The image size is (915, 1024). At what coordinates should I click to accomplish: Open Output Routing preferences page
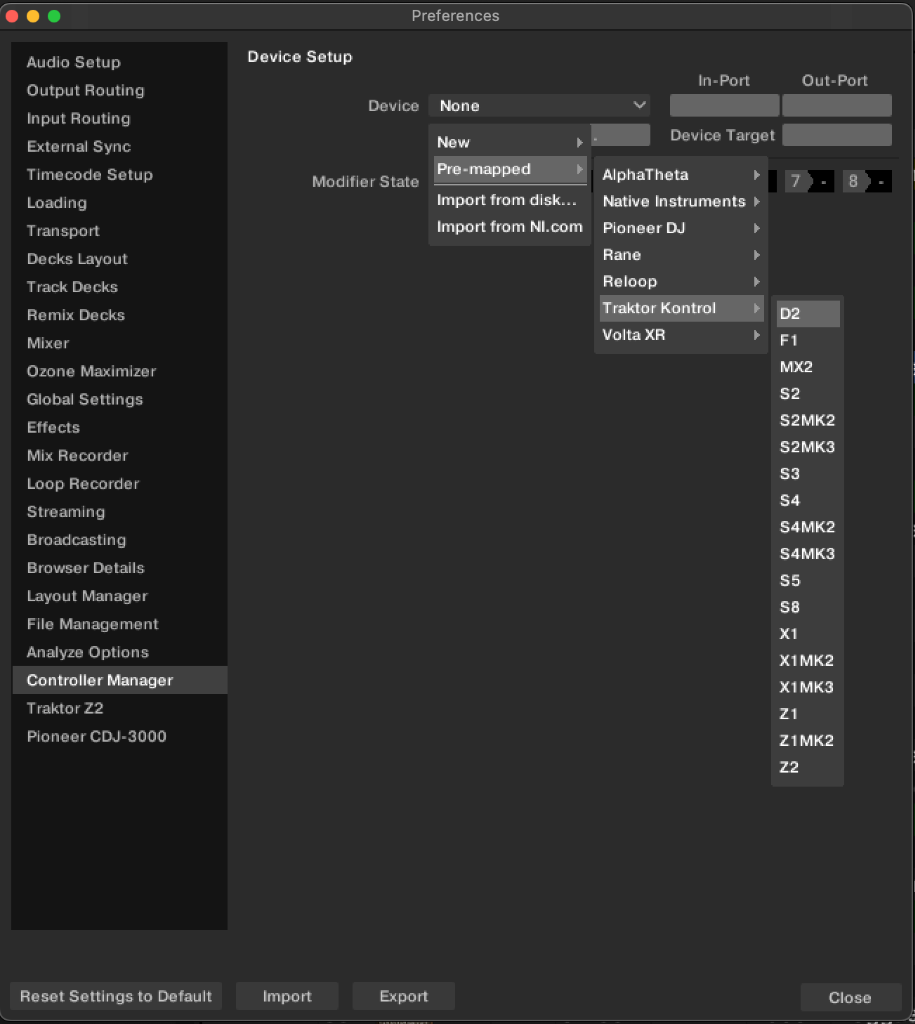[x=120, y=90]
